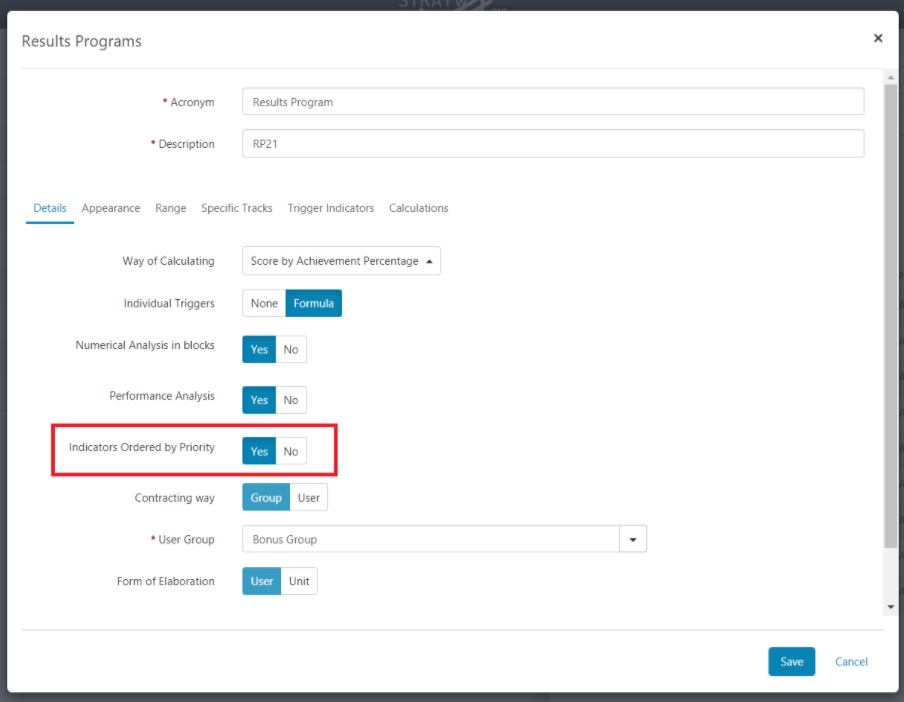
Task: Select Yes for Performance Analysis
Action: pos(259,400)
